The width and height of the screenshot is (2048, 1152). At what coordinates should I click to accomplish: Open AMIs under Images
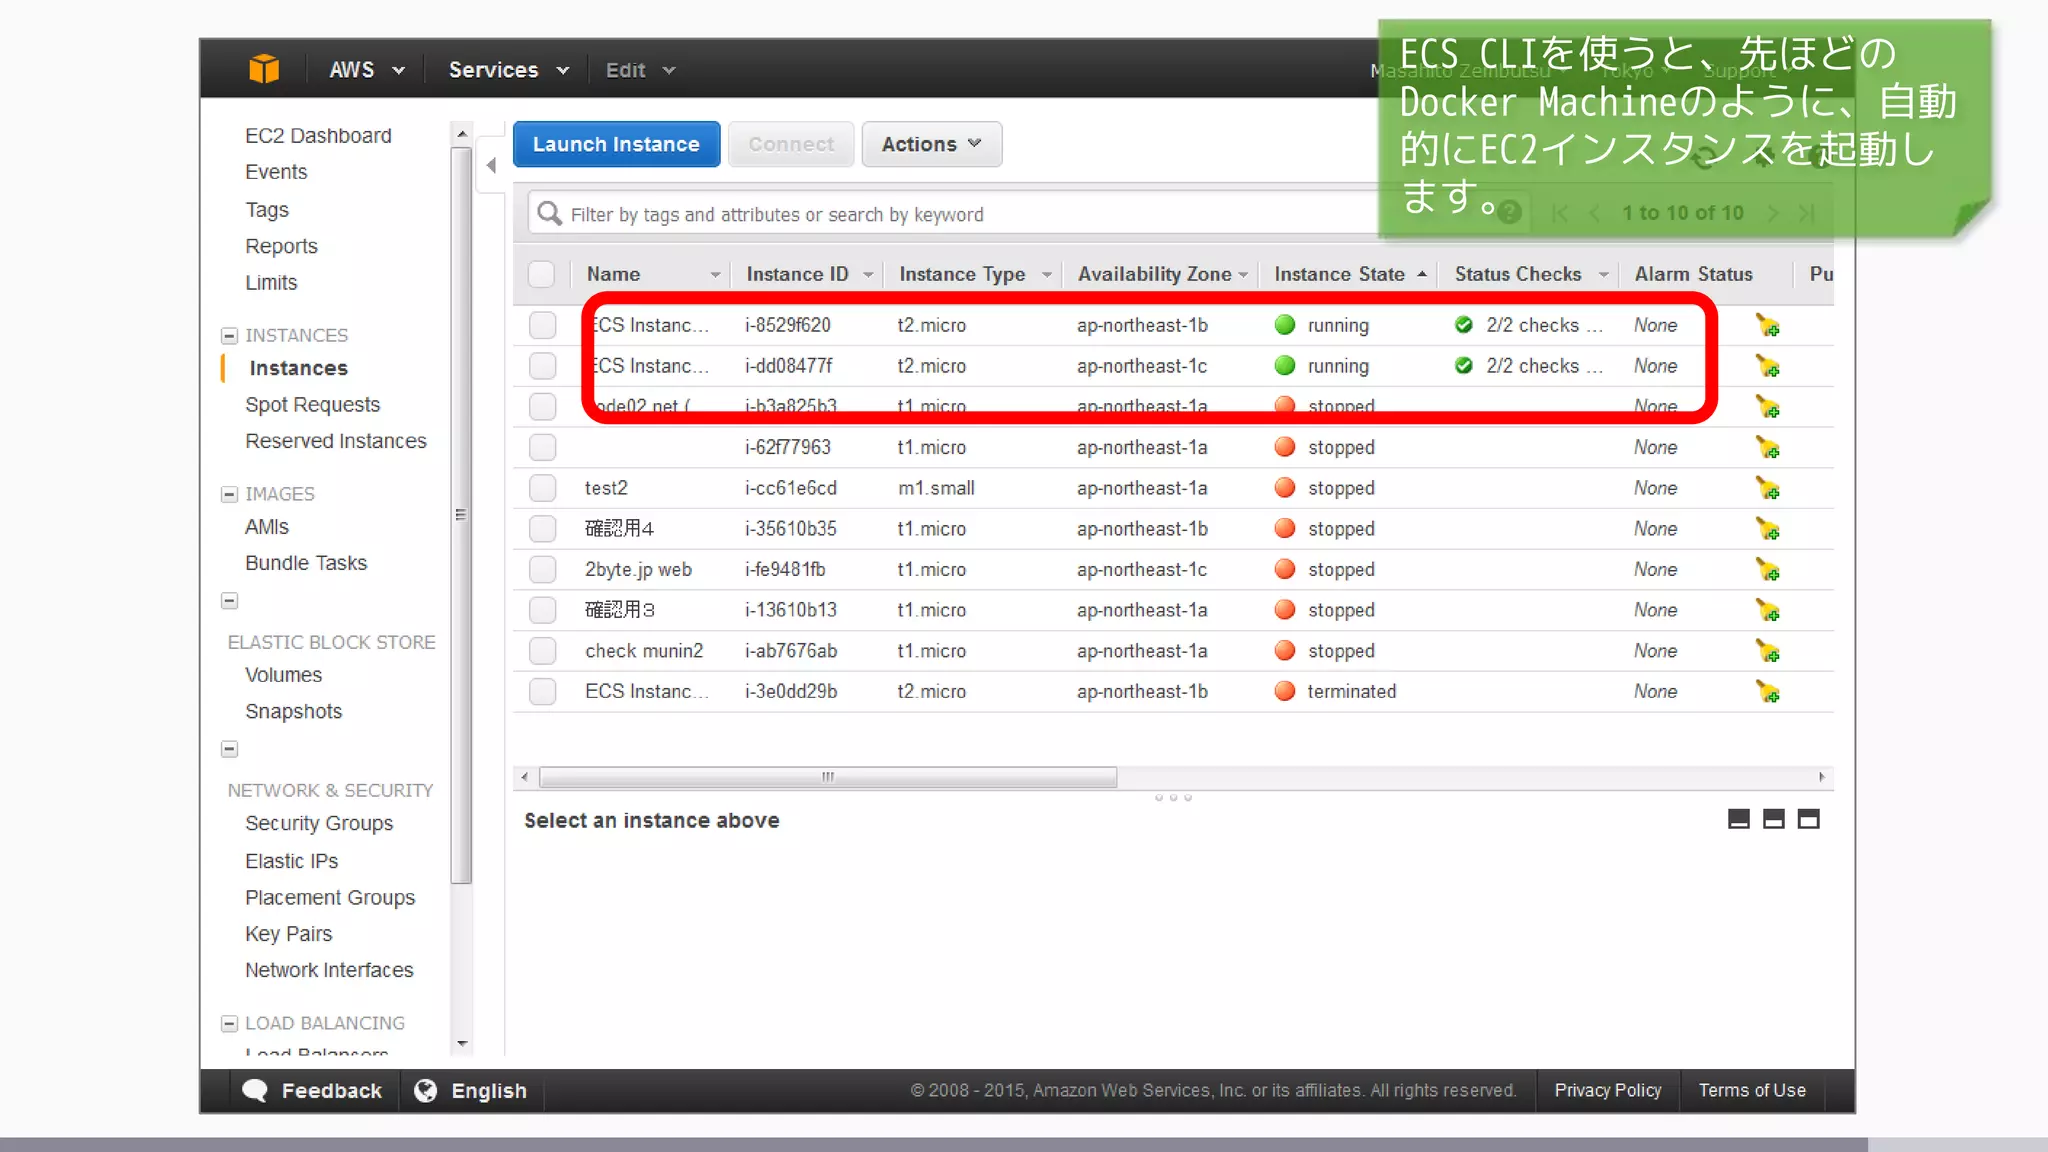point(267,527)
